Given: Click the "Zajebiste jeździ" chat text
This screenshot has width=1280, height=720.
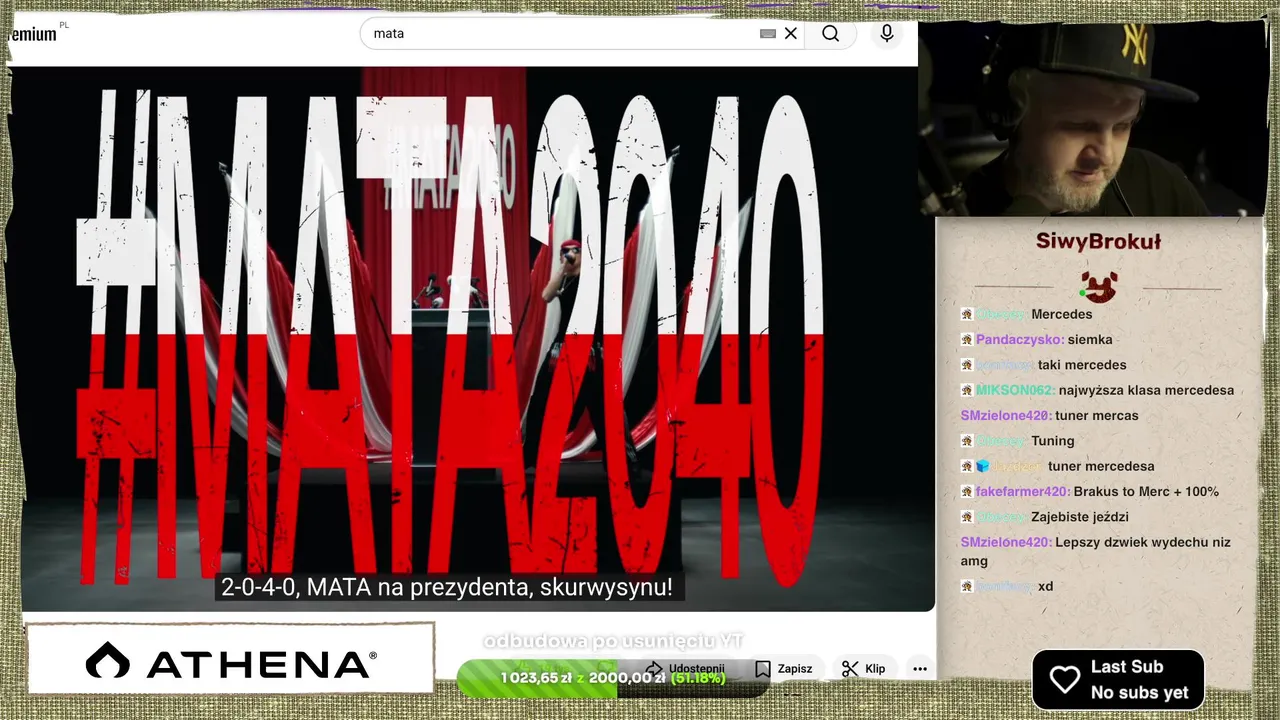Looking at the screenshot, I should [1080, 517].
